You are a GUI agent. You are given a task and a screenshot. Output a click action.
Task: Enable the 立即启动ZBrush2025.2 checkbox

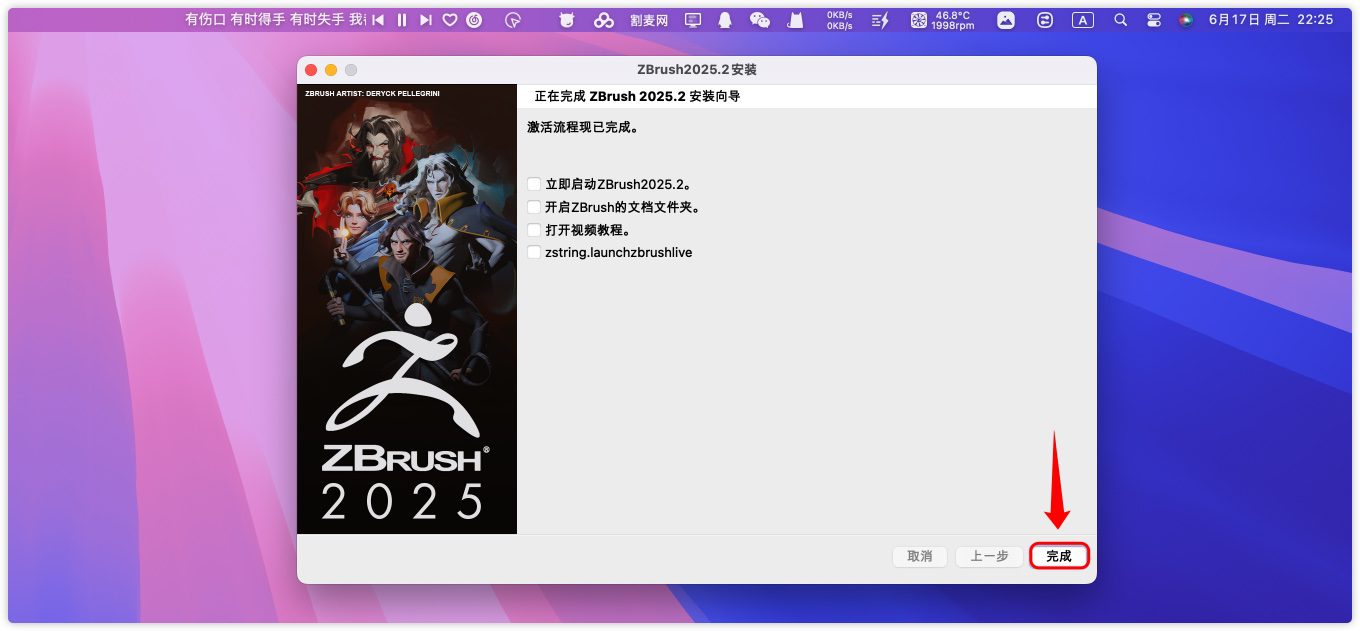[535, 184]
